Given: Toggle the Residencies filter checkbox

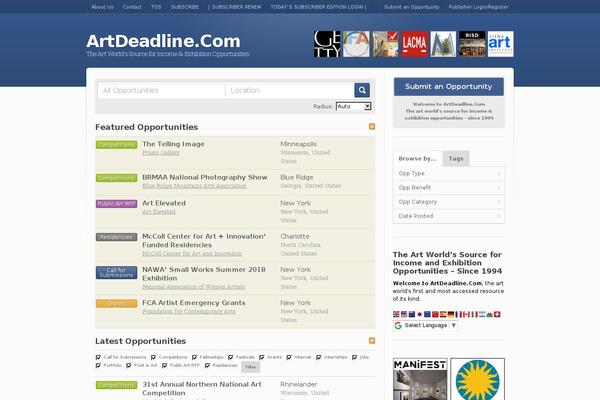Looking at the screenshot, I should [207, 366].
